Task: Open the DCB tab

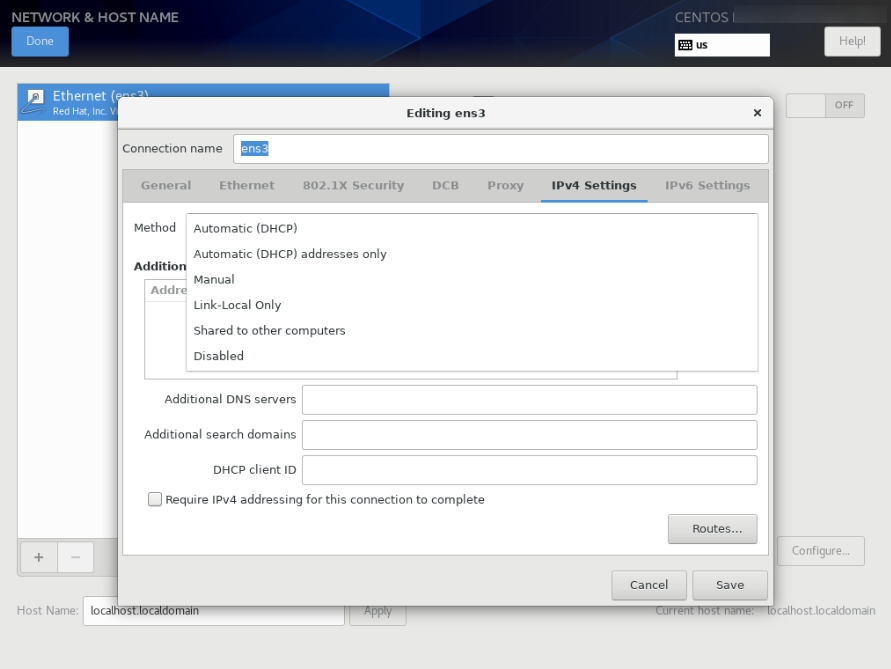Action: pyautogui.click(x=445, y=185)
